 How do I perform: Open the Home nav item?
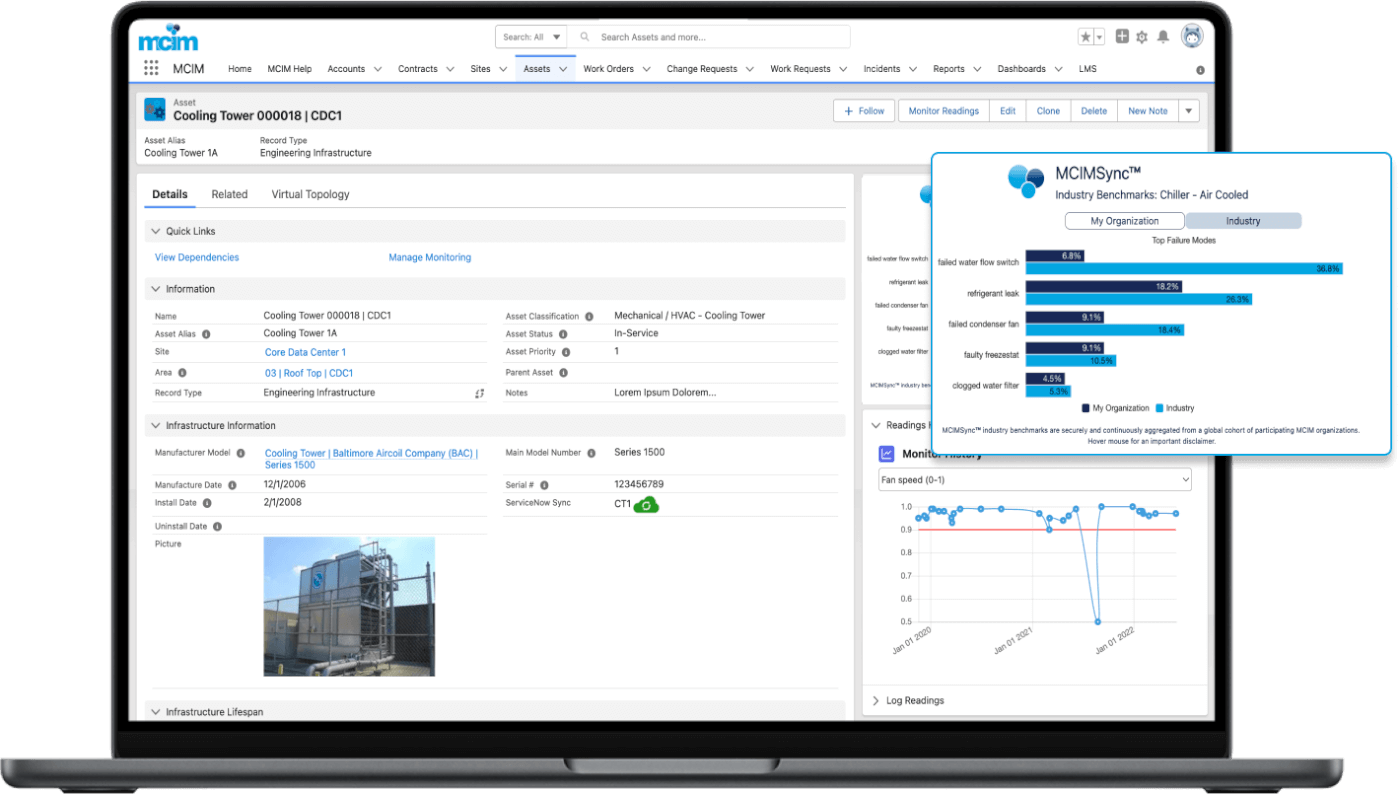tap(240, 69)
